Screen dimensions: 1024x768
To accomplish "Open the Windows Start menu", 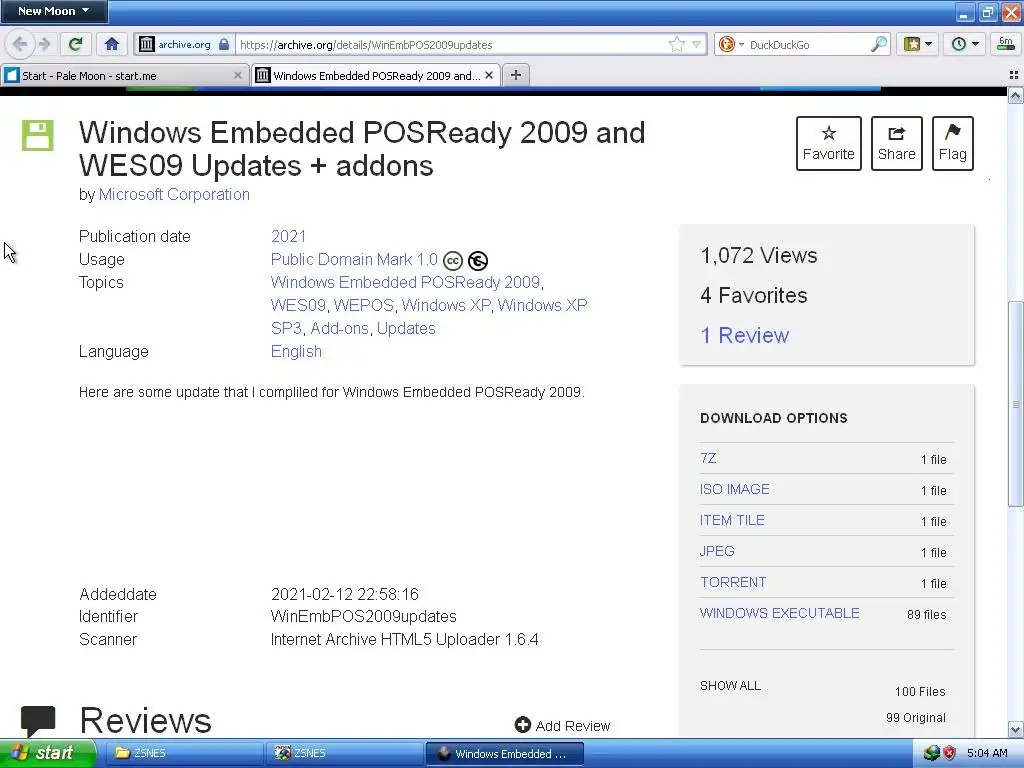I will [x=48, y=753].
